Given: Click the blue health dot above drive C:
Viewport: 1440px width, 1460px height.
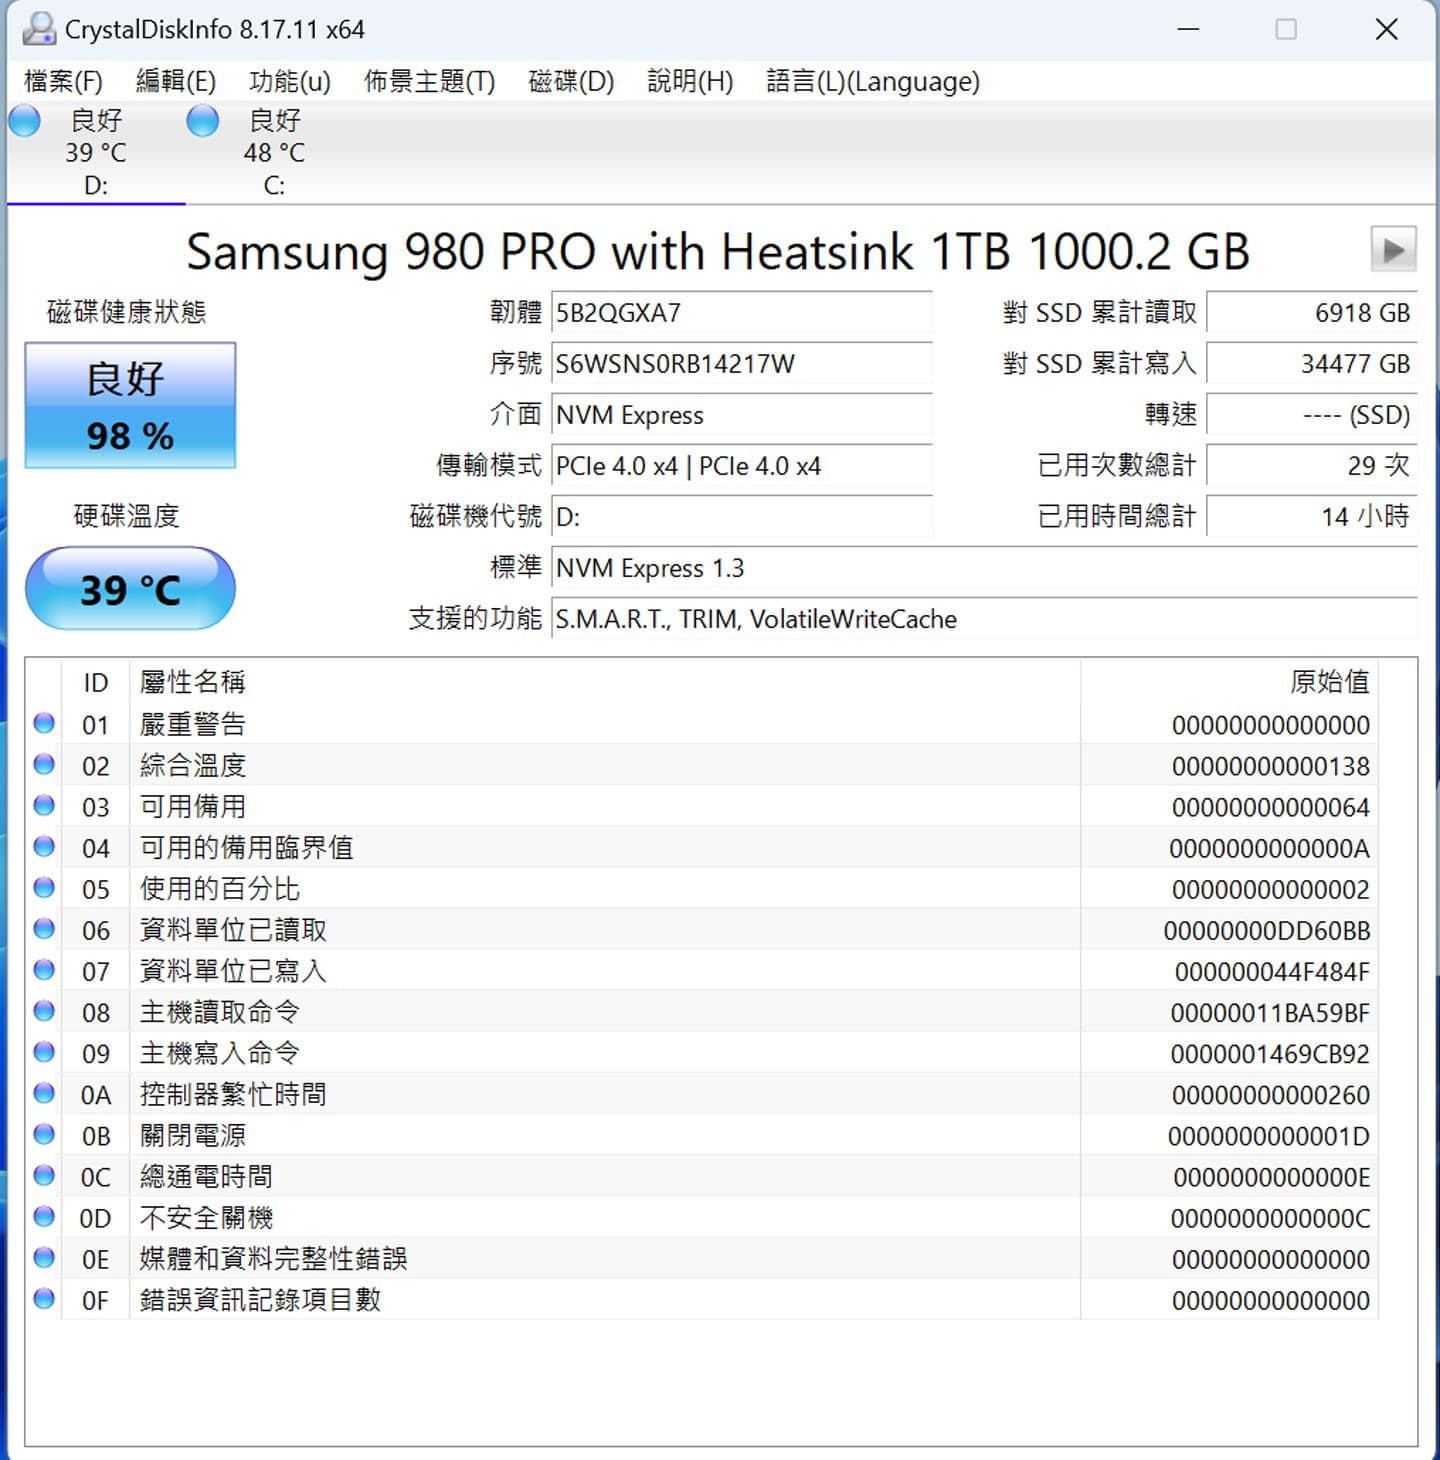Looking at the screenshot, I should click(x=203, y=120).
